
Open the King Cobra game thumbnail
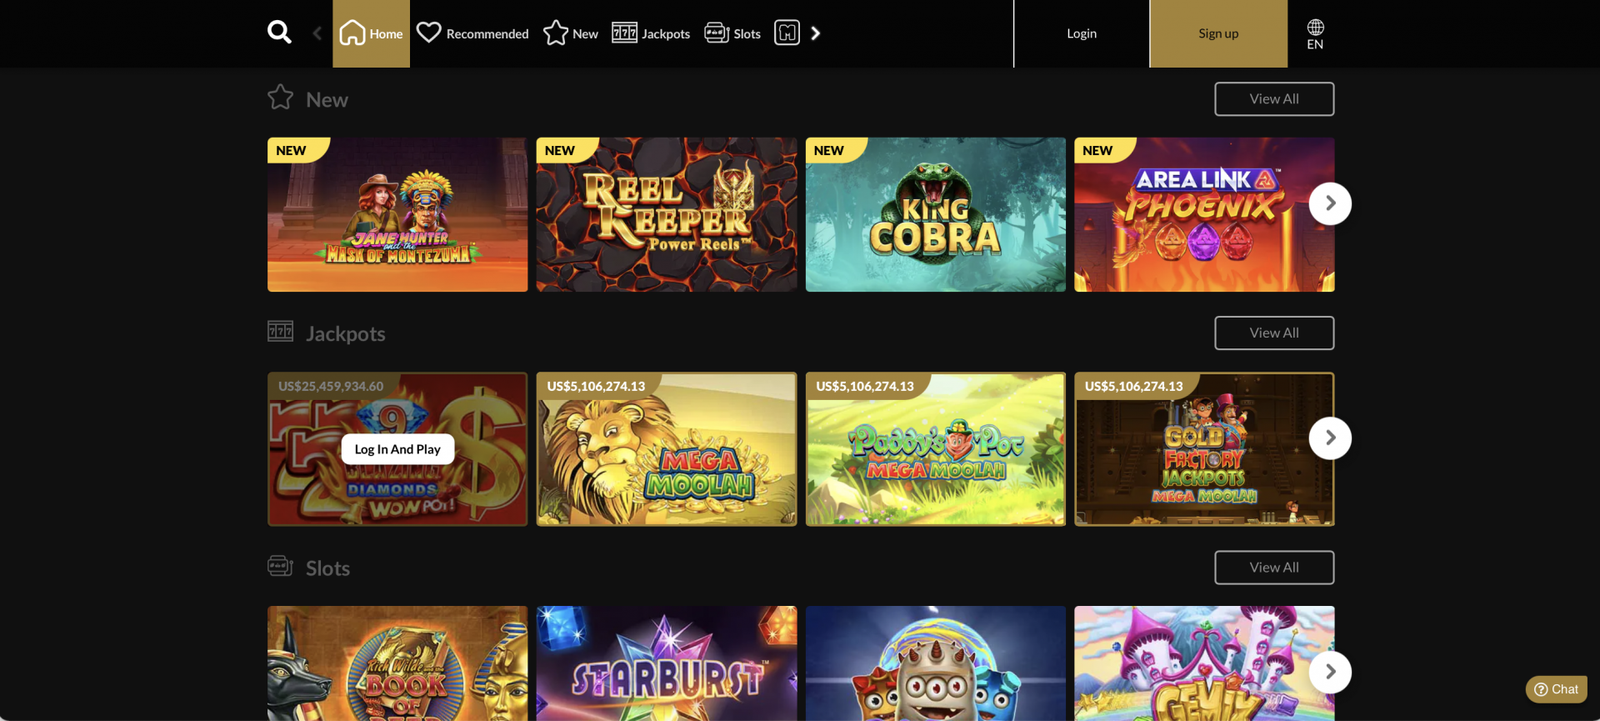(x=935, y=215)
